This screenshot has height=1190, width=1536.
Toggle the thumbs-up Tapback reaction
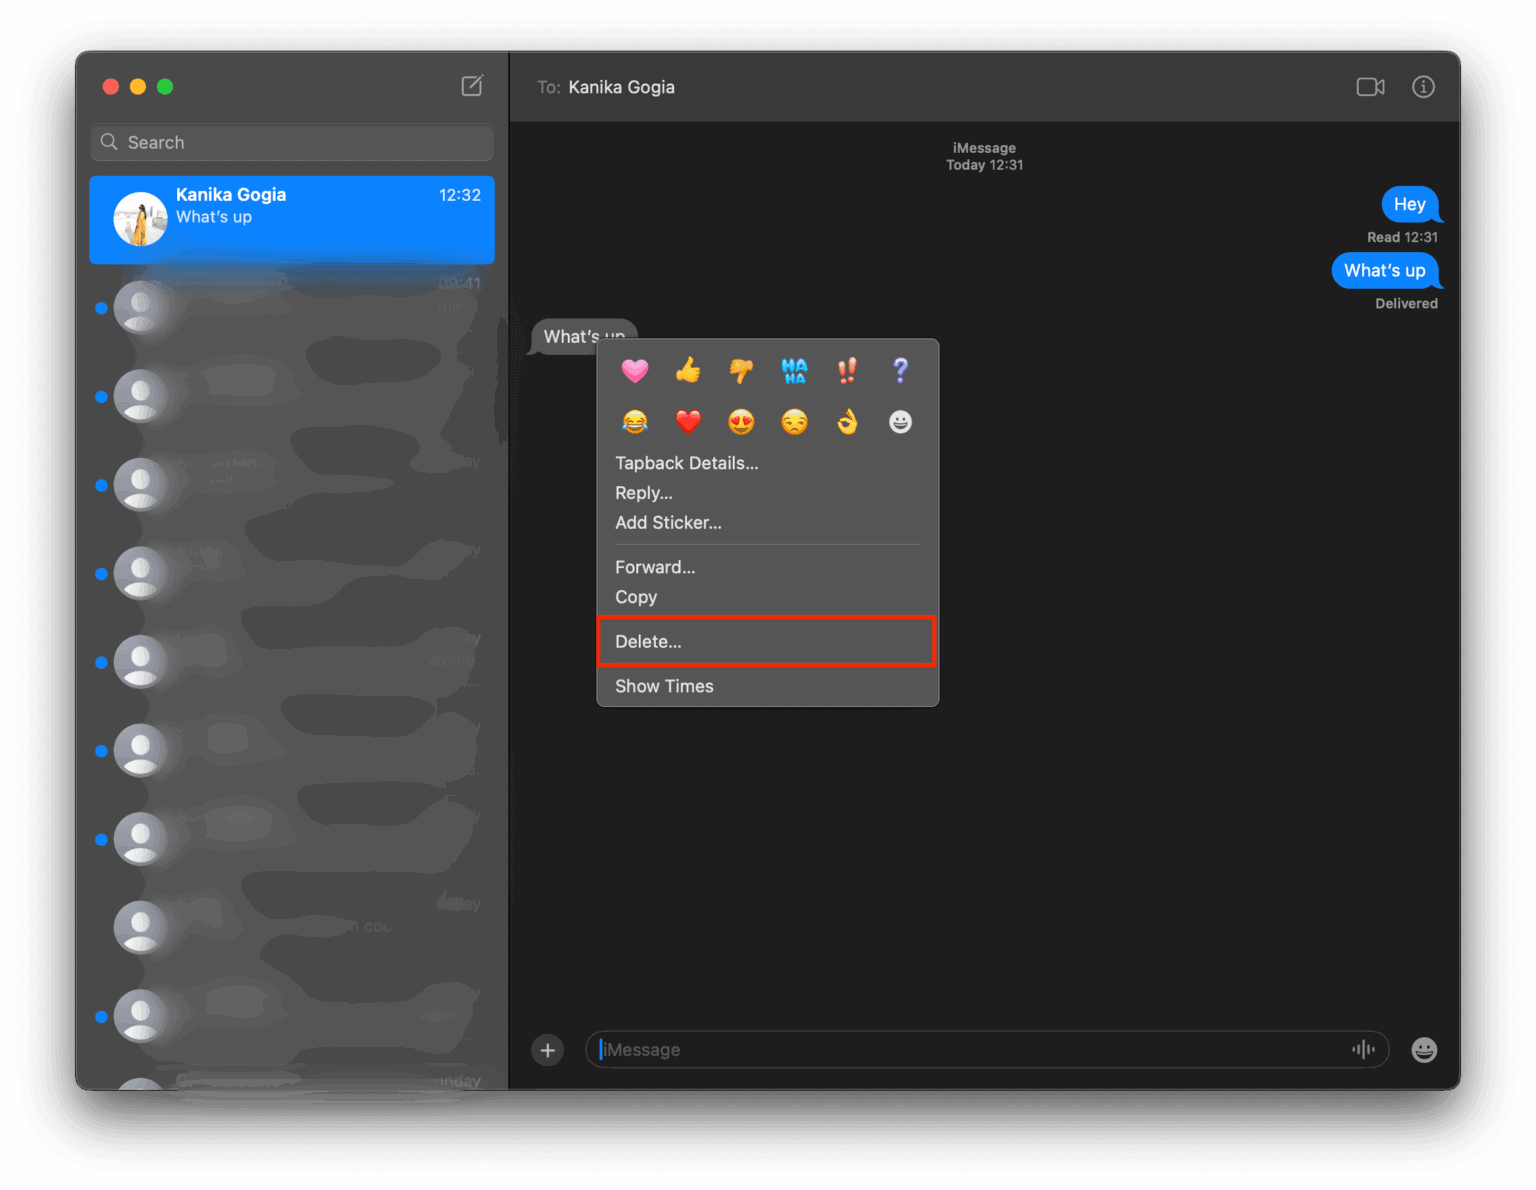coord(688,371)
